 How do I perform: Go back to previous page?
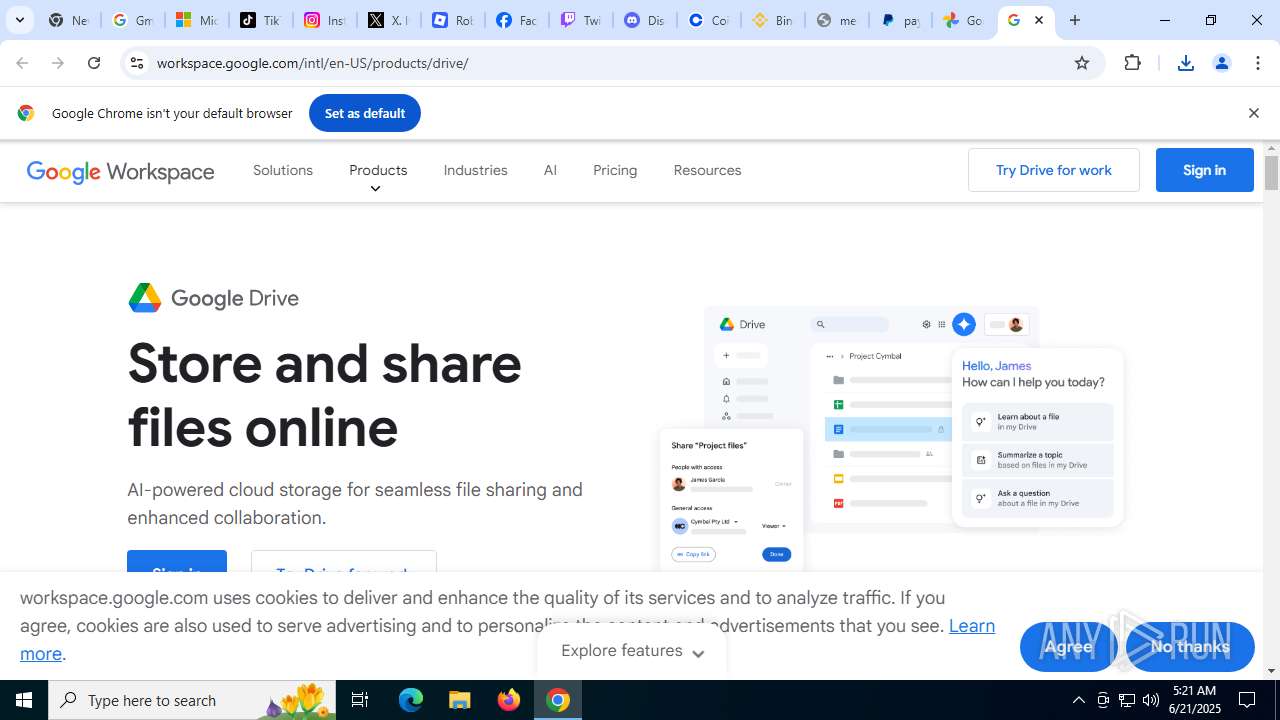click(x=22, y=63)
